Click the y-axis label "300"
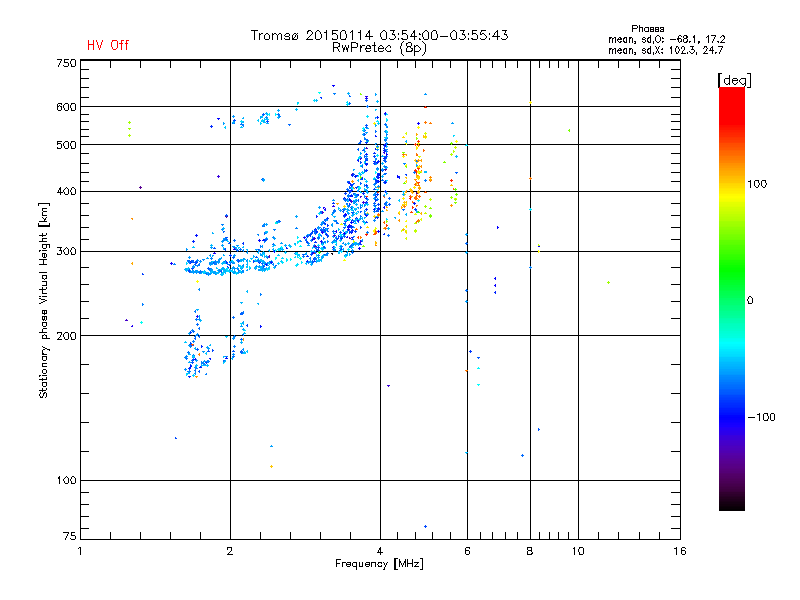Screen dimensions: 800x600 (66, 252)
